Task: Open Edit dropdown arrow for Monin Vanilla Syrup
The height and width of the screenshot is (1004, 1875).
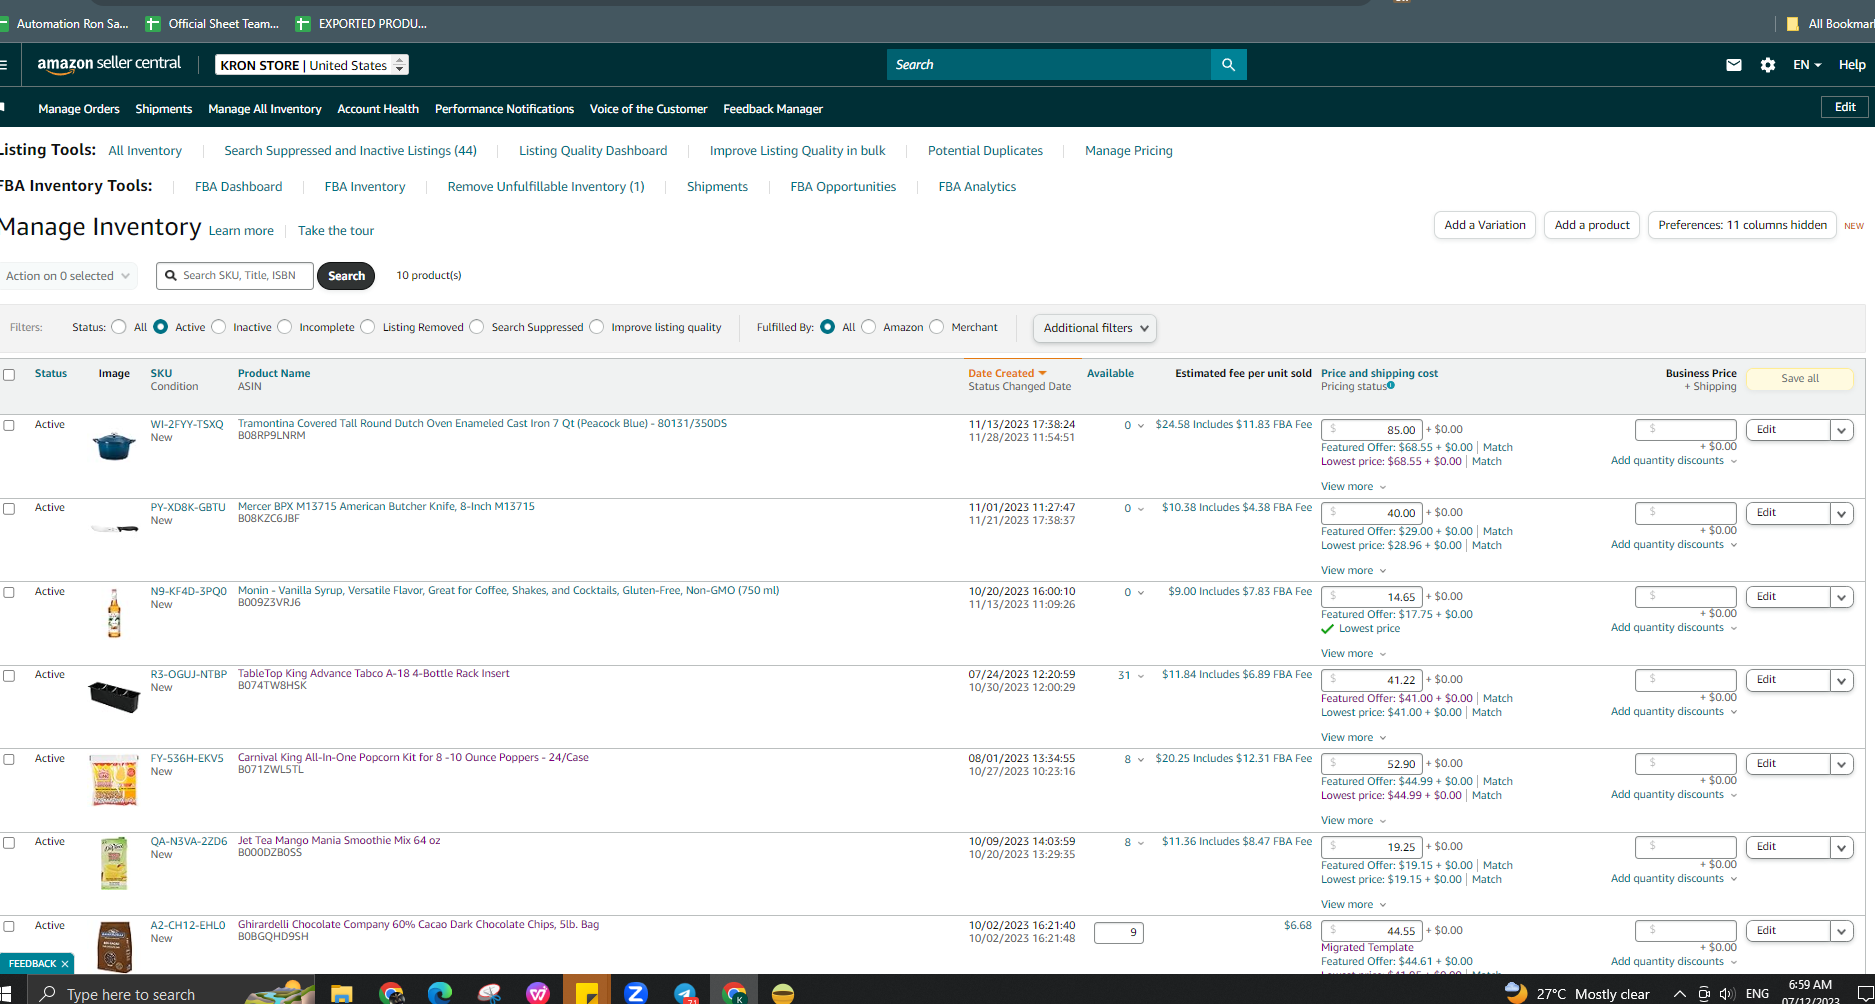Action: 1842,597
